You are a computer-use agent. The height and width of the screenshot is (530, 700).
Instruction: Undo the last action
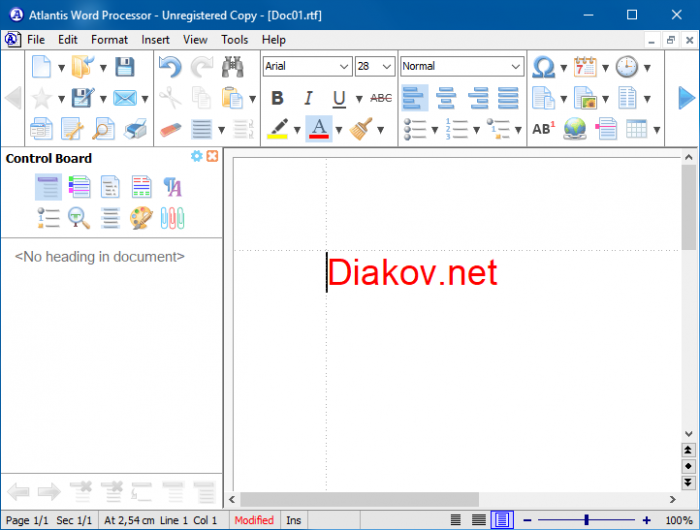pos(170,67)
